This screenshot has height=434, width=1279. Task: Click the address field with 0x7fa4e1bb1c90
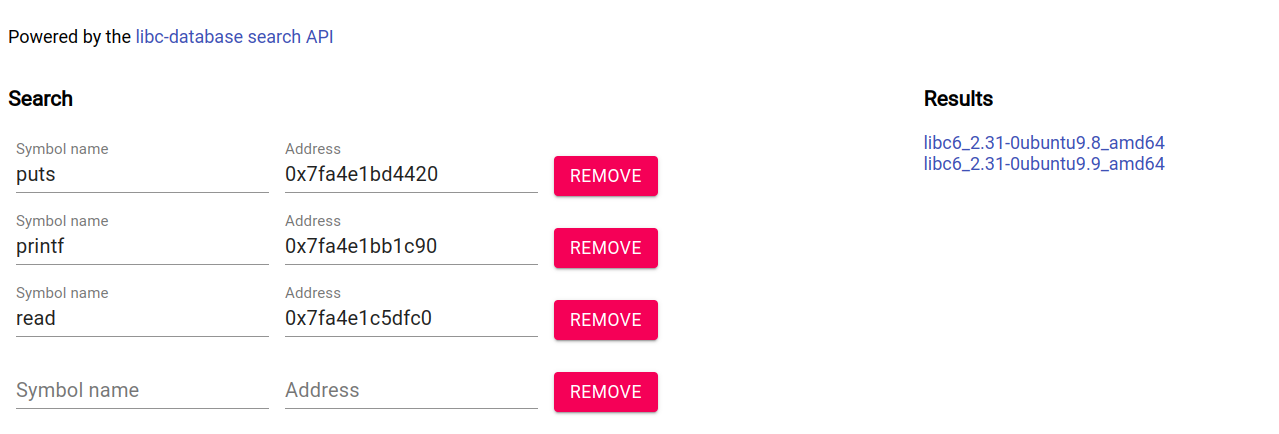click(411, 247)
